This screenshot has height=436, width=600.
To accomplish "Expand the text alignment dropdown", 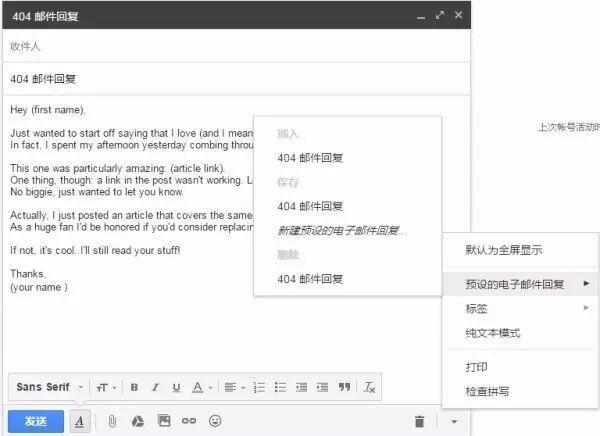I will (x=233, y=387).
